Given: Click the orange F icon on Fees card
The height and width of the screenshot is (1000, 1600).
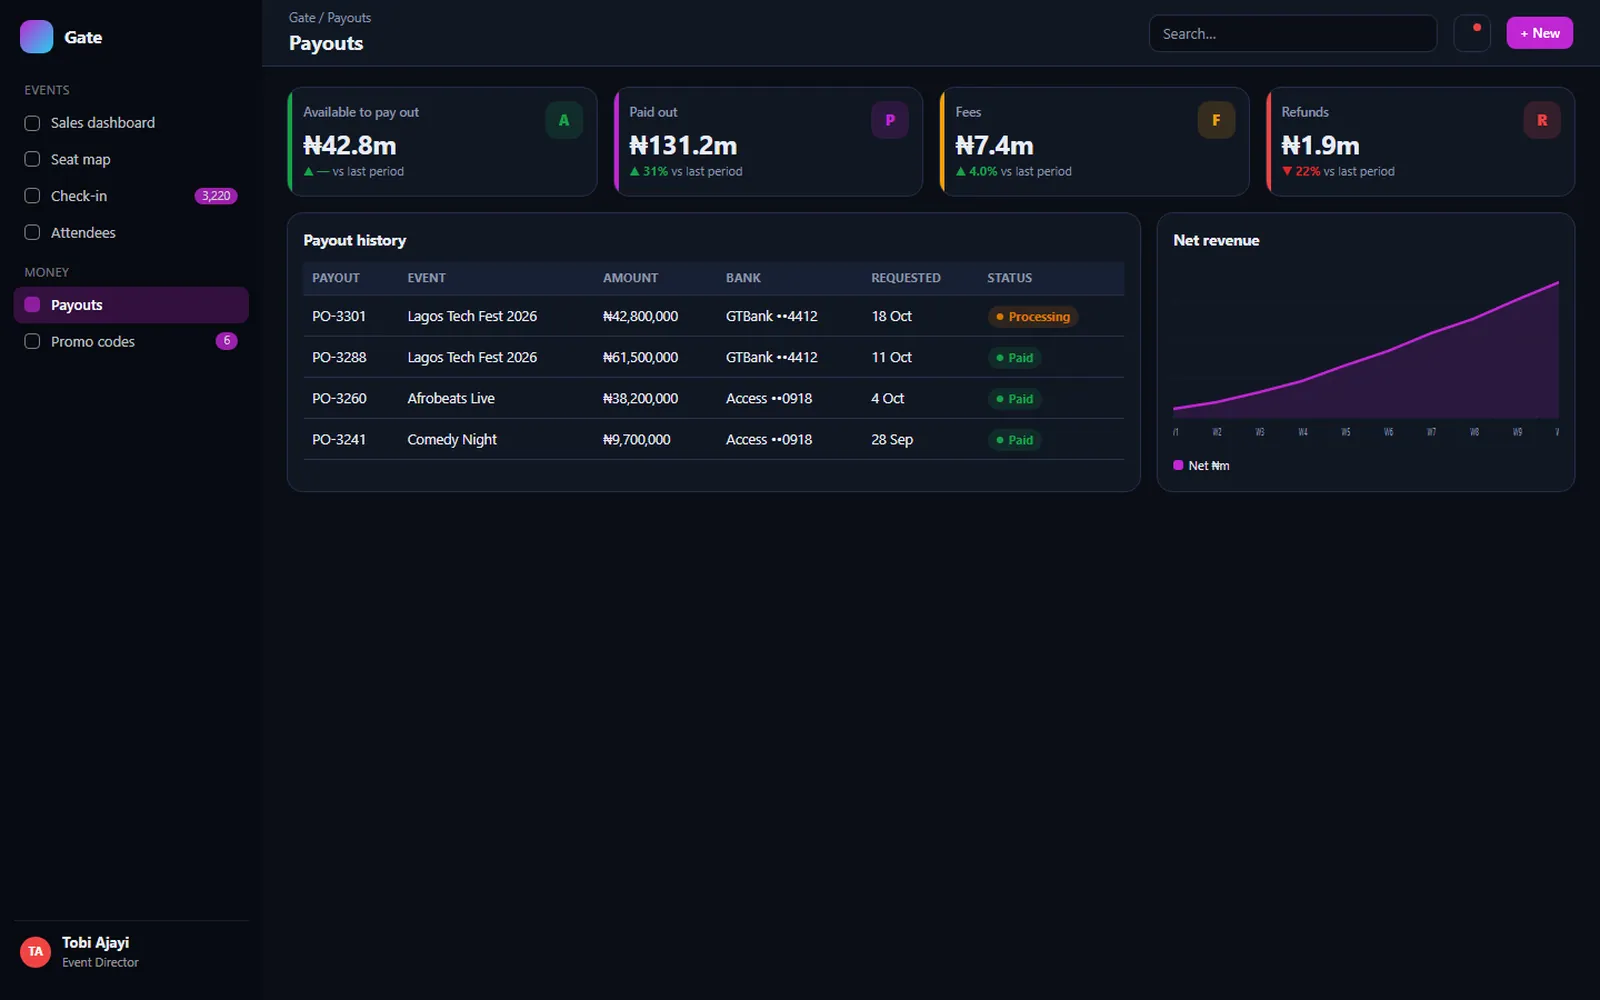Looking at the screenshot, I should pyautogui.click(x=1216, y=120).
